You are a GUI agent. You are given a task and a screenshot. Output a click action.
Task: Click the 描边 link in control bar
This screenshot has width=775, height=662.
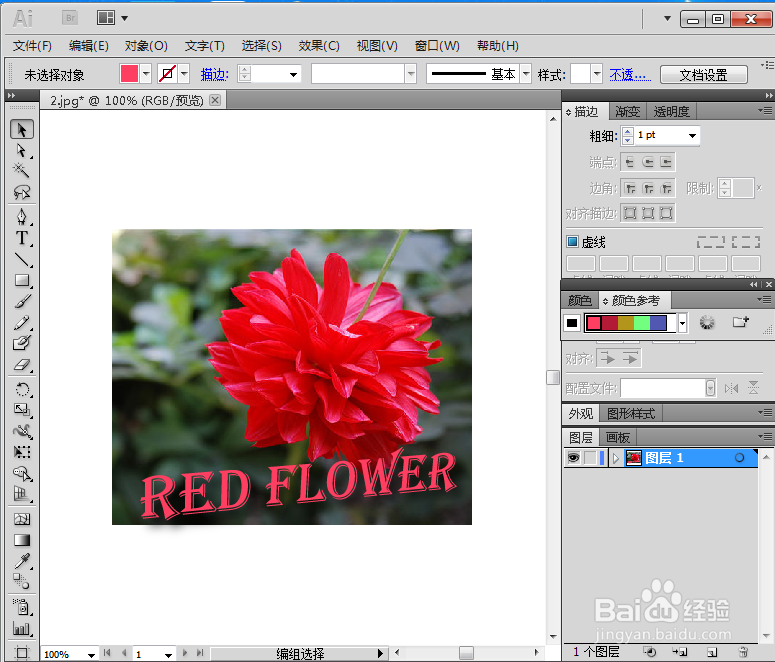point(214,75)
